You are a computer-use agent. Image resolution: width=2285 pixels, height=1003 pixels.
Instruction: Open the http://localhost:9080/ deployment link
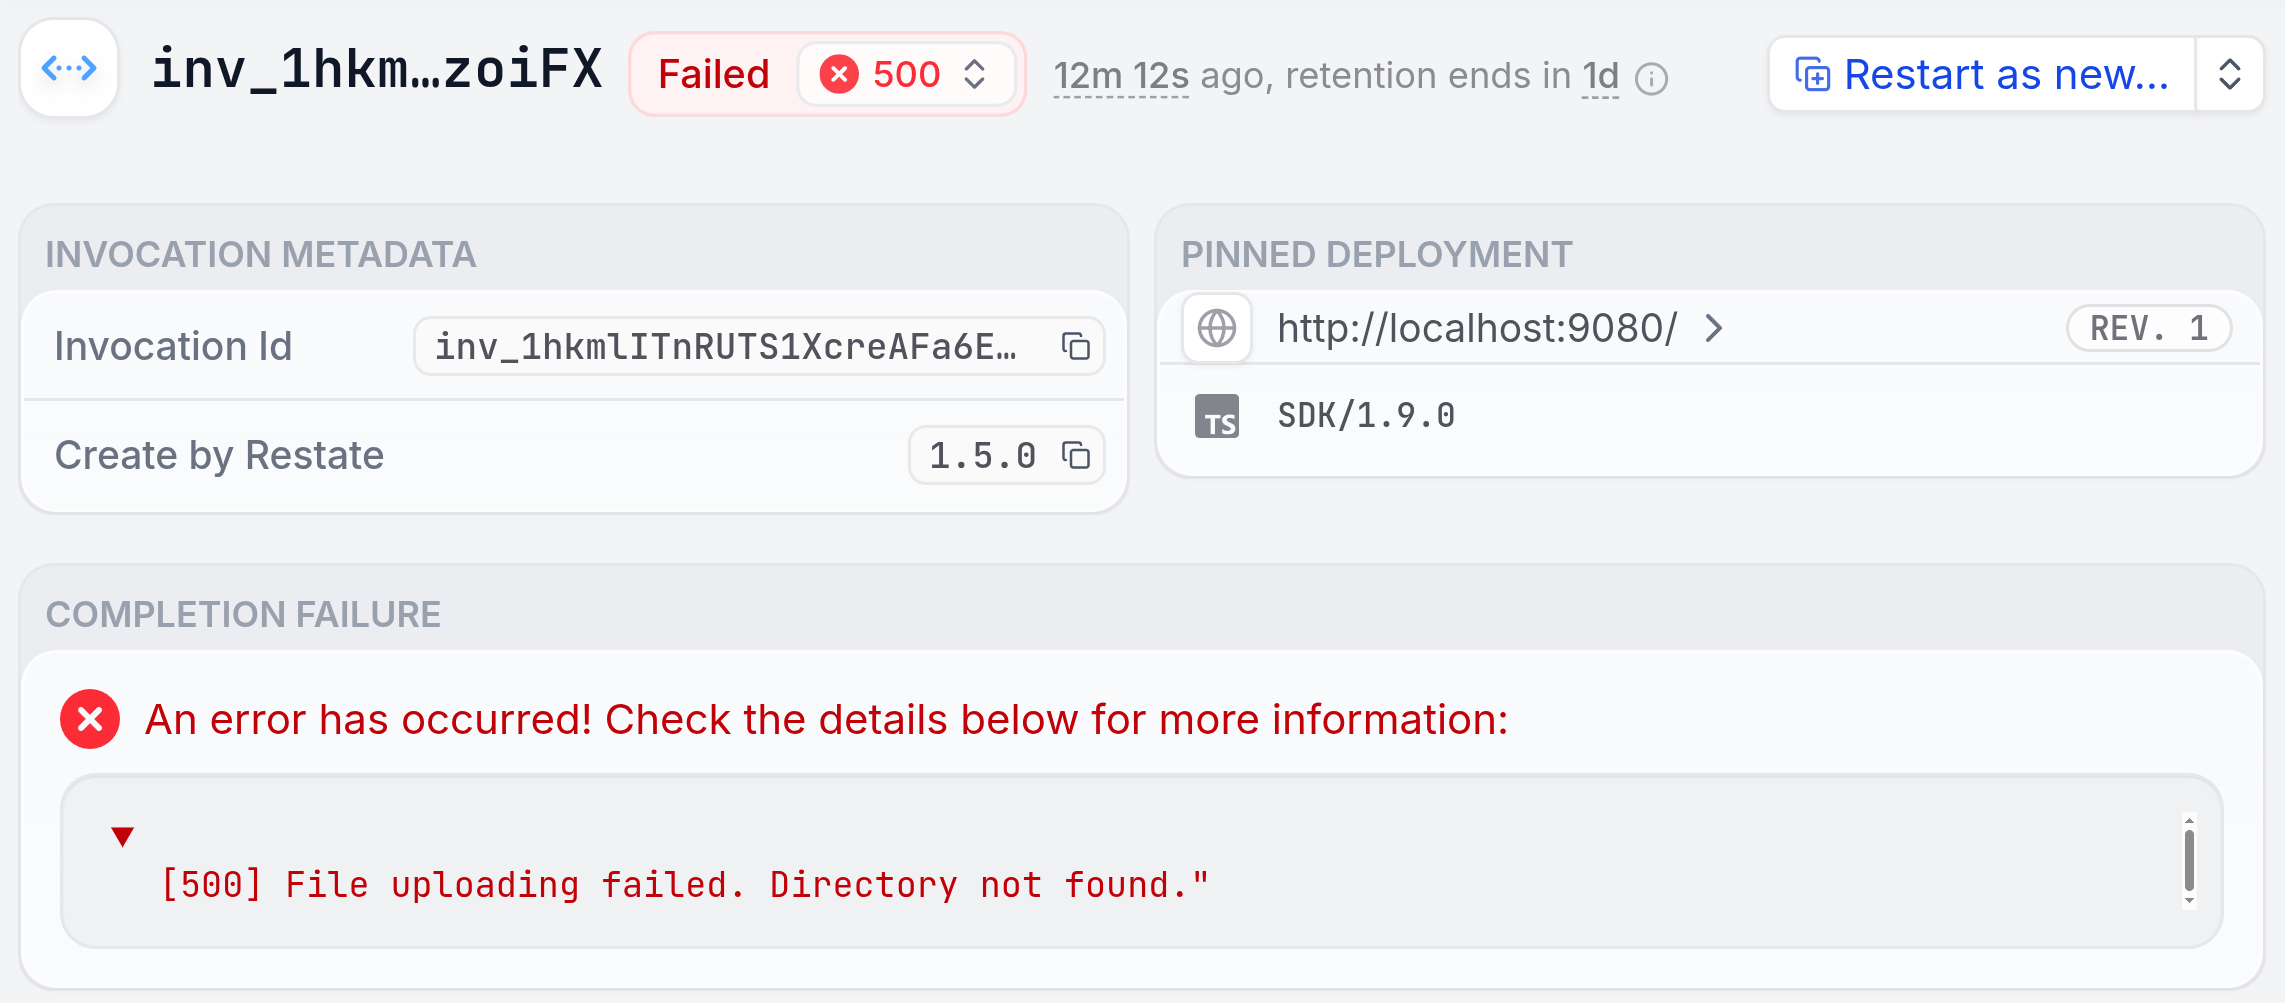(1476, 328)
